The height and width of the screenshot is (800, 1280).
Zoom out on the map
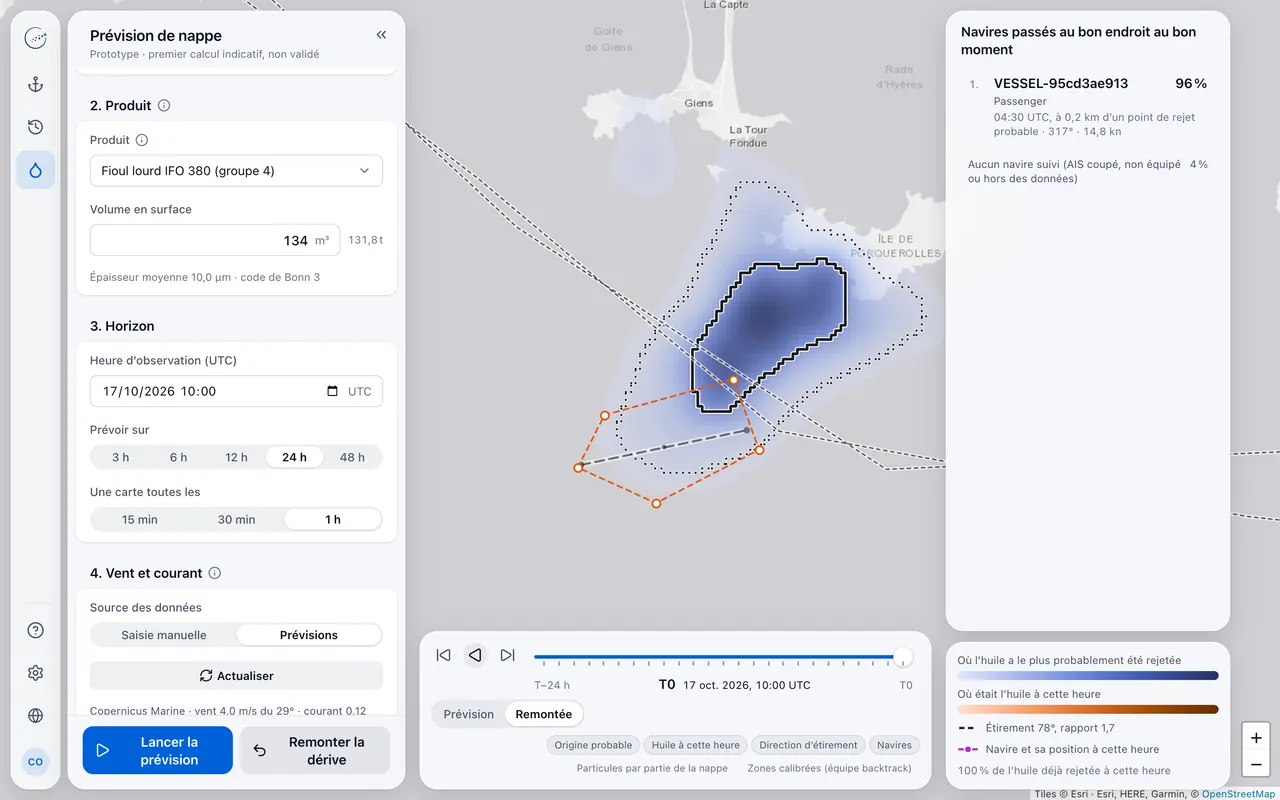1256,765
